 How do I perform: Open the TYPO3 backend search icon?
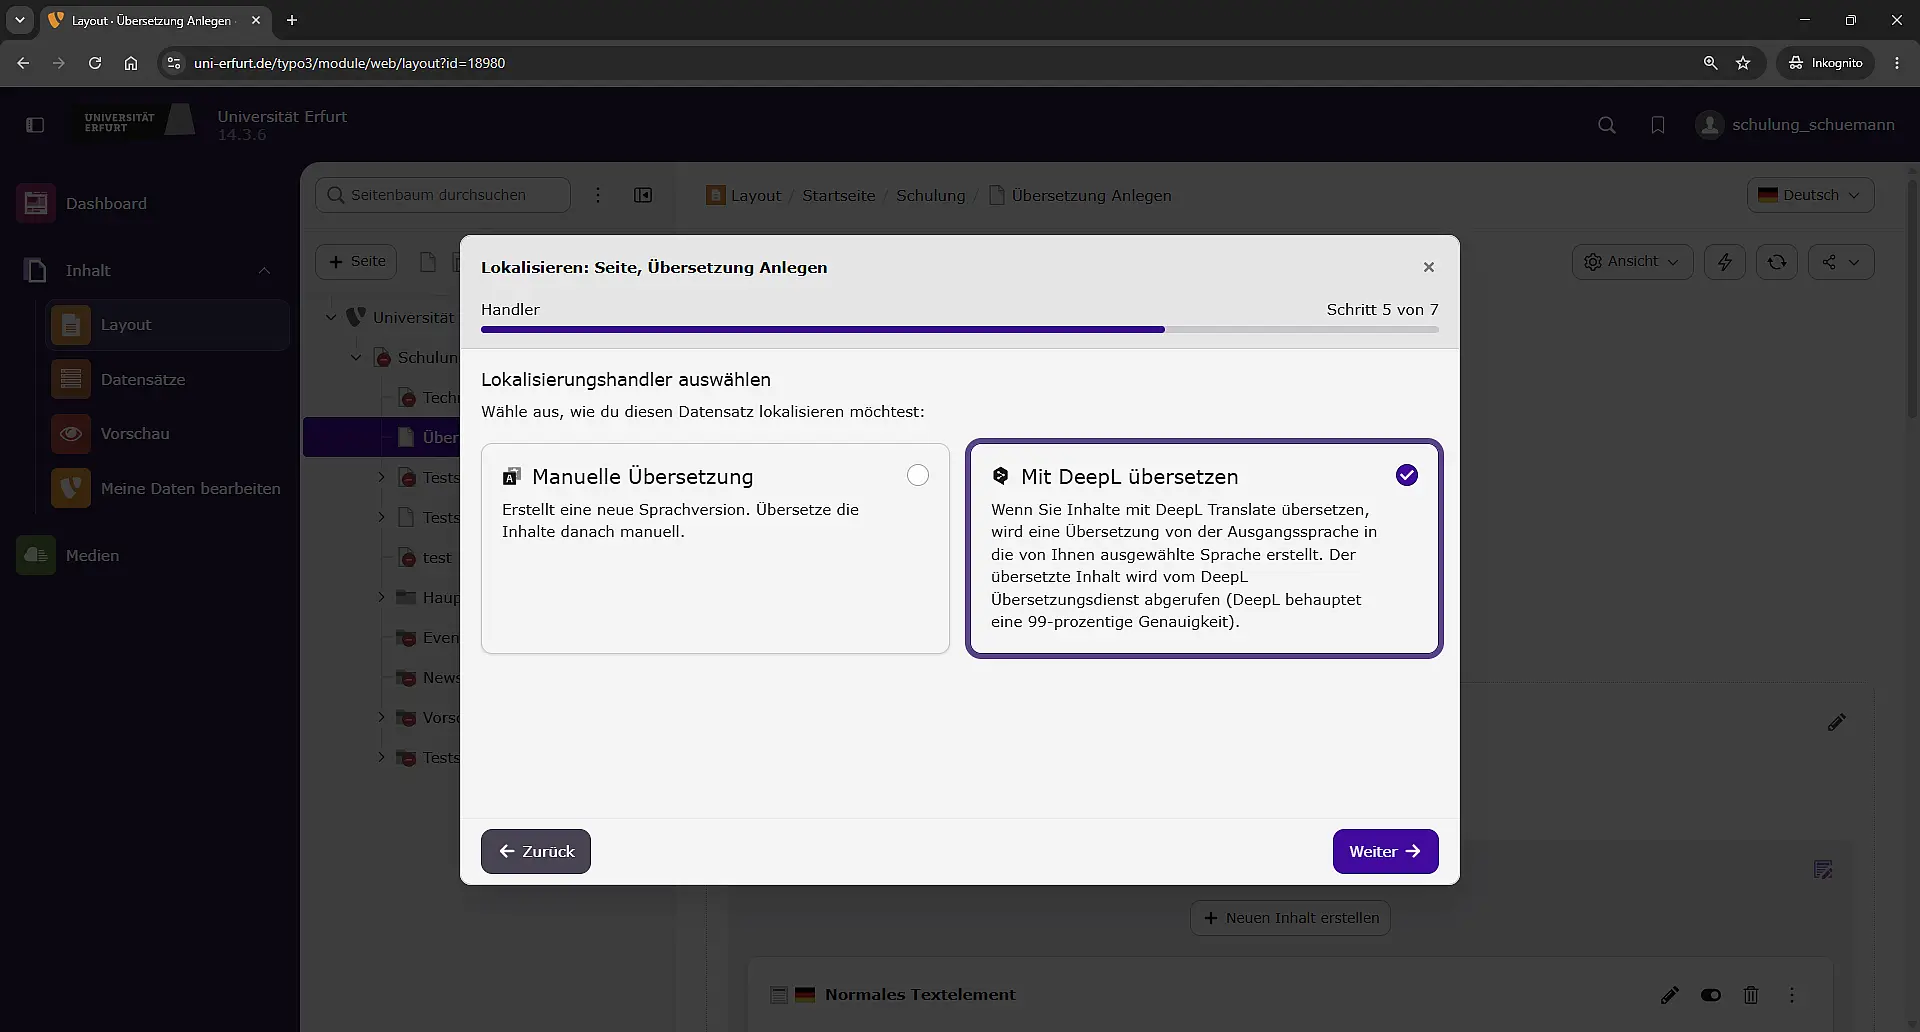point(1607,125)
